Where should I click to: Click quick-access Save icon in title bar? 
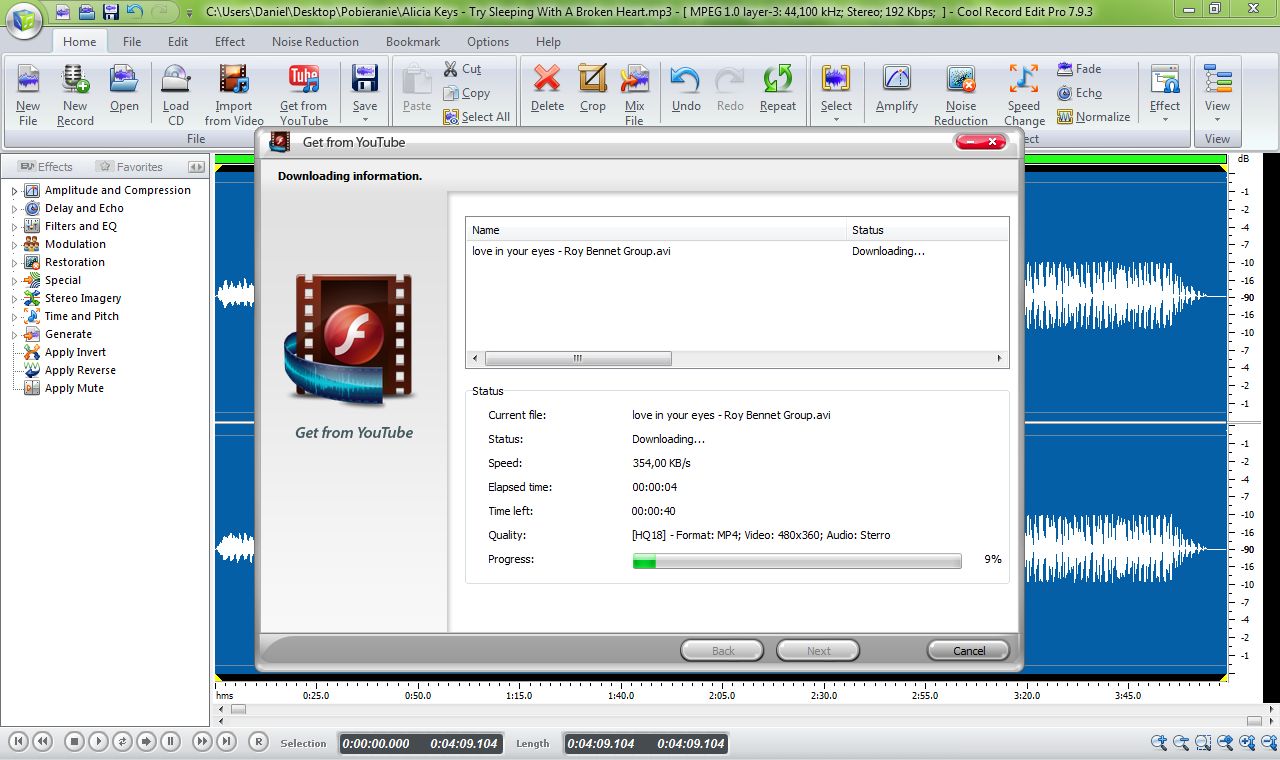(111, 12)
